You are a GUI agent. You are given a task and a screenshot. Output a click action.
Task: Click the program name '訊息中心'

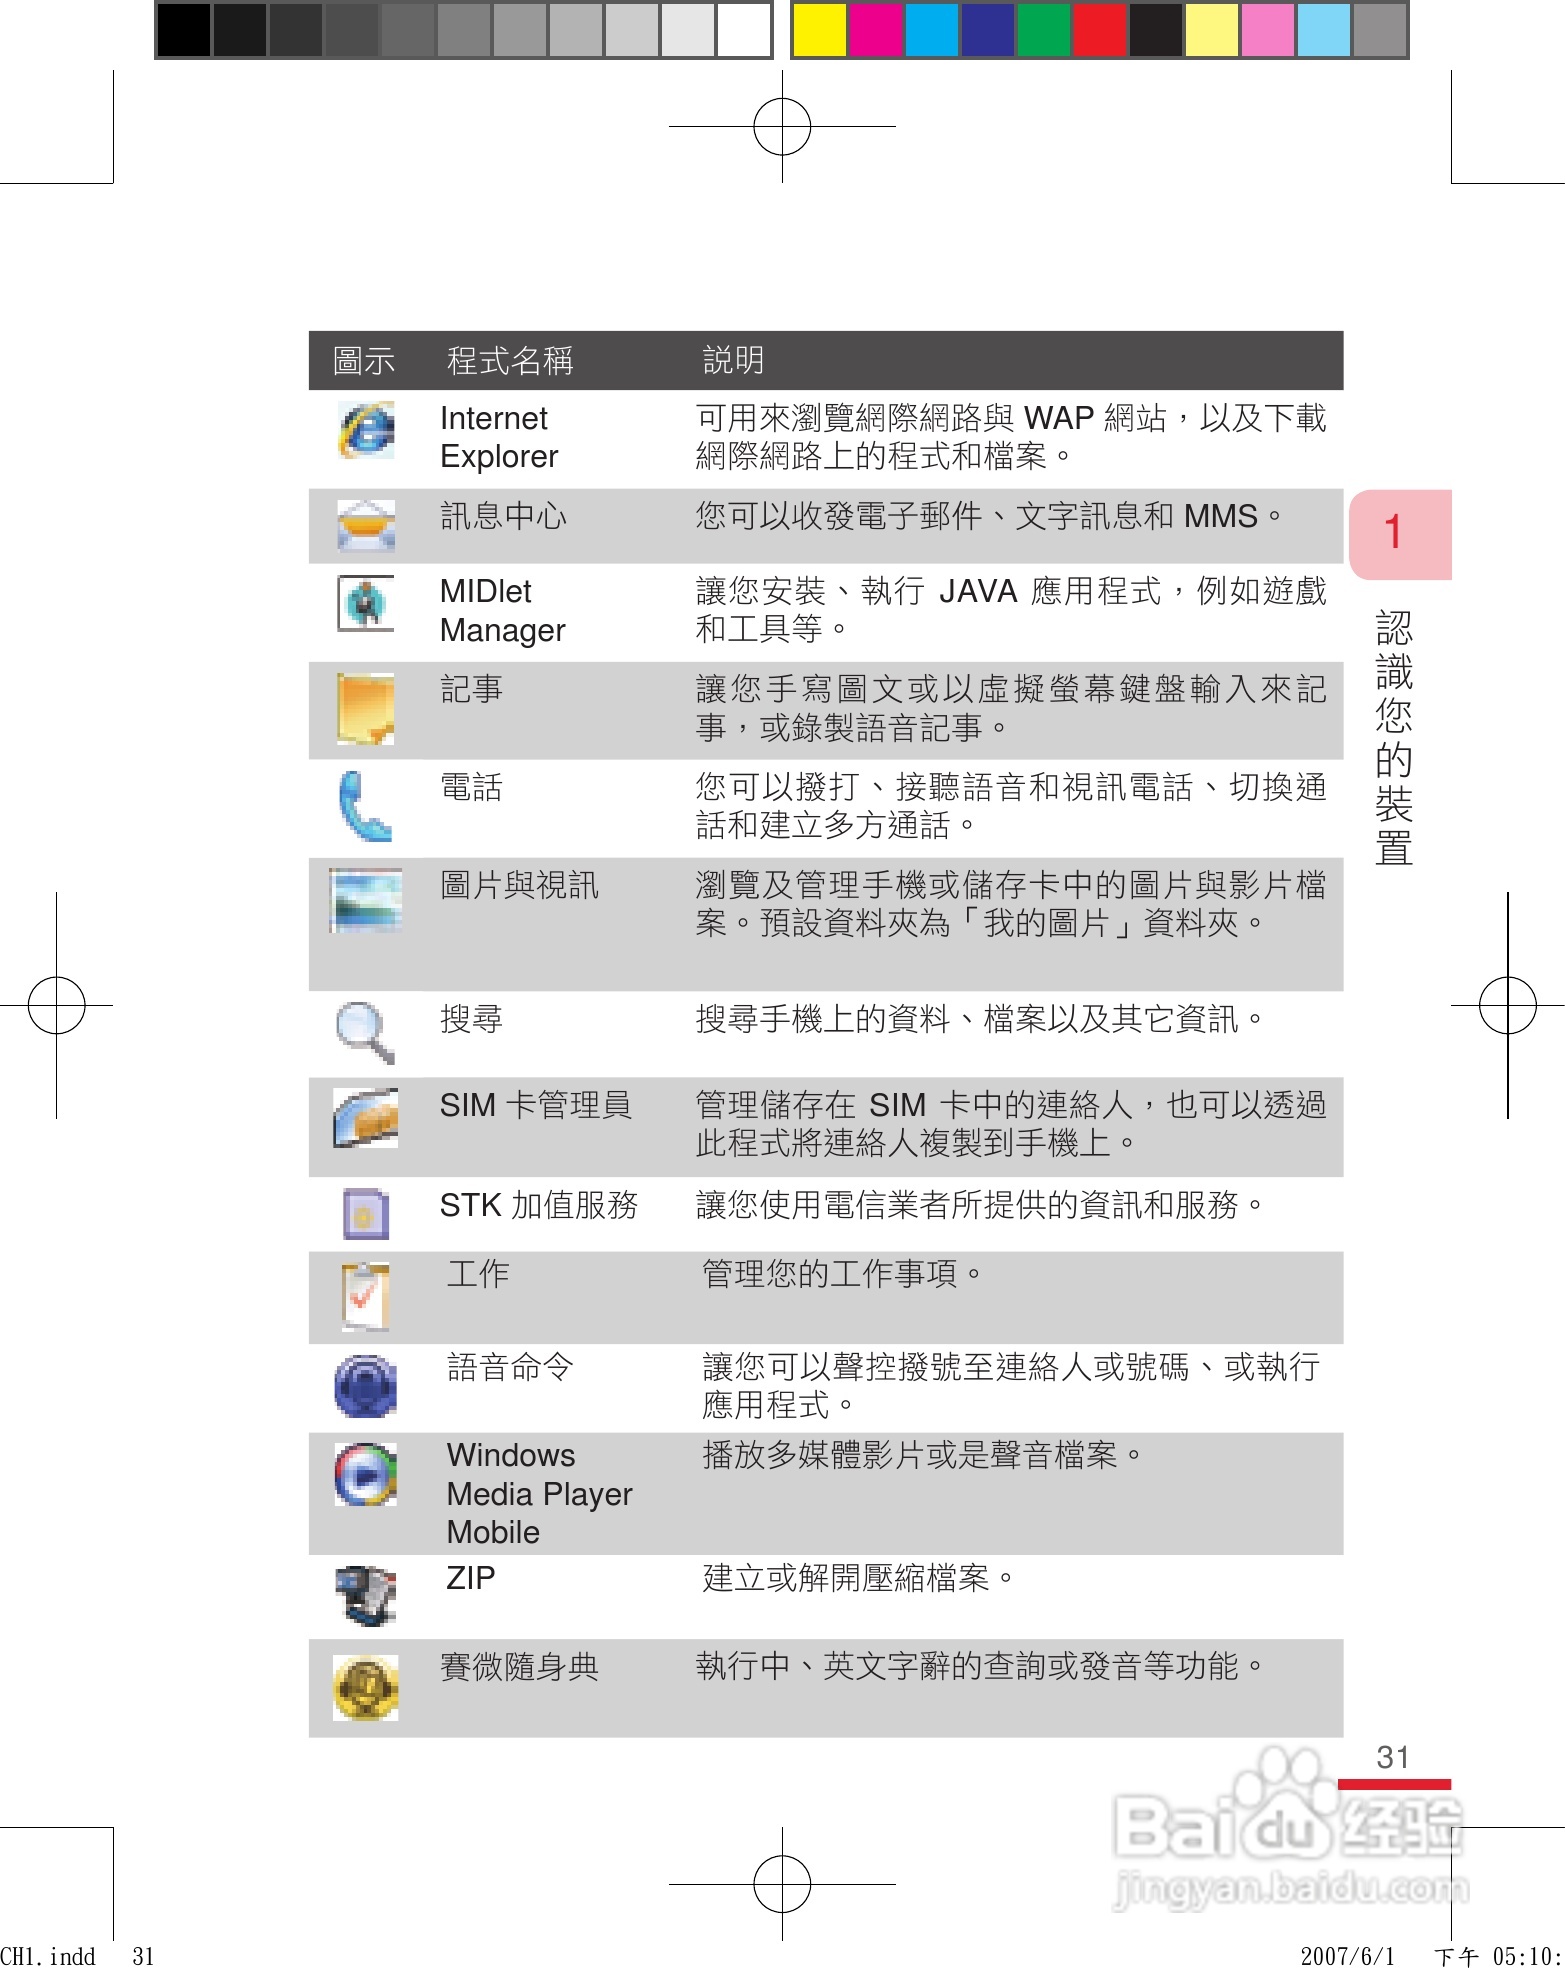[x=504, y=516]
